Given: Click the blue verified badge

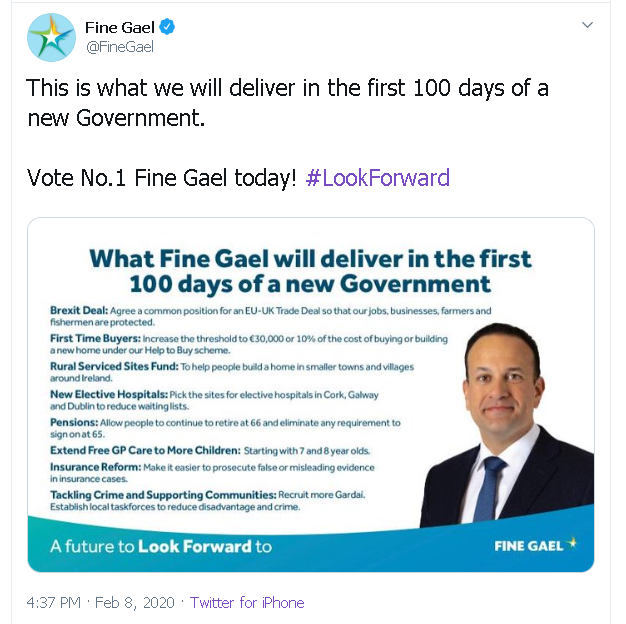Looking at the screenshot, I should (169, 27).
